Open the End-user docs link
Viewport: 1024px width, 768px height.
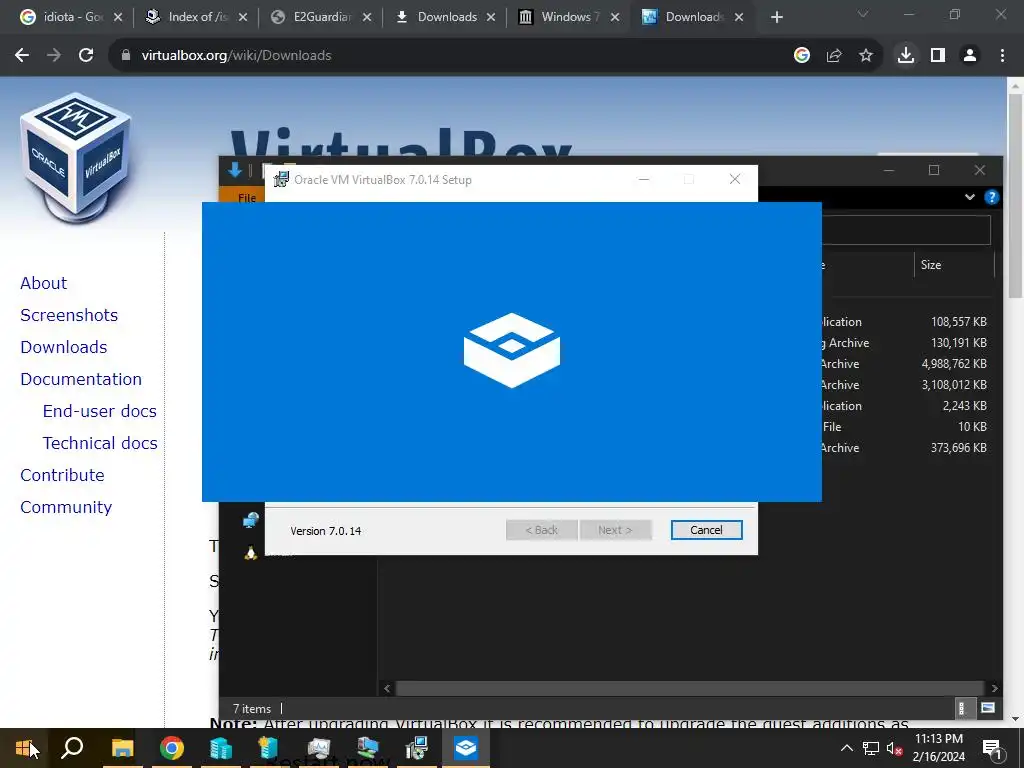point(100,411)
